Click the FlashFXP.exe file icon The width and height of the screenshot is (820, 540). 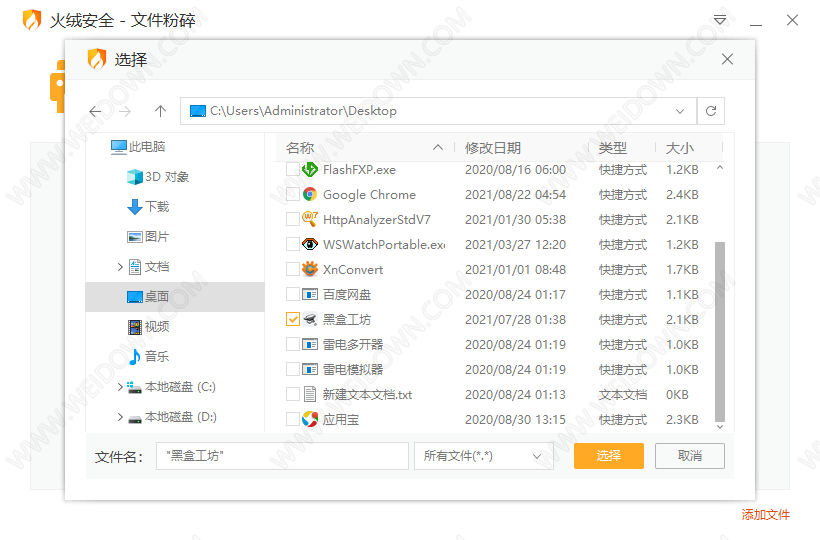[x=310, y=170]
